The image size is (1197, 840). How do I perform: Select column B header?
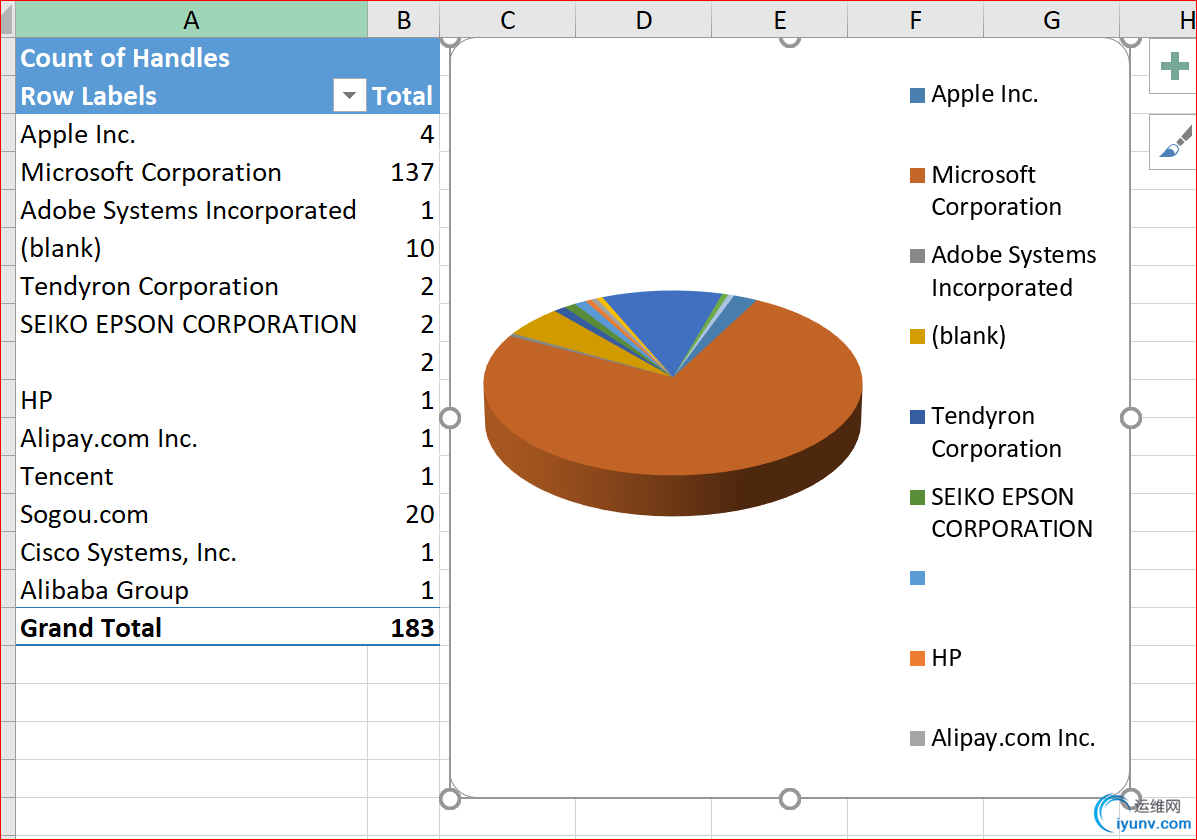[404, 19]
